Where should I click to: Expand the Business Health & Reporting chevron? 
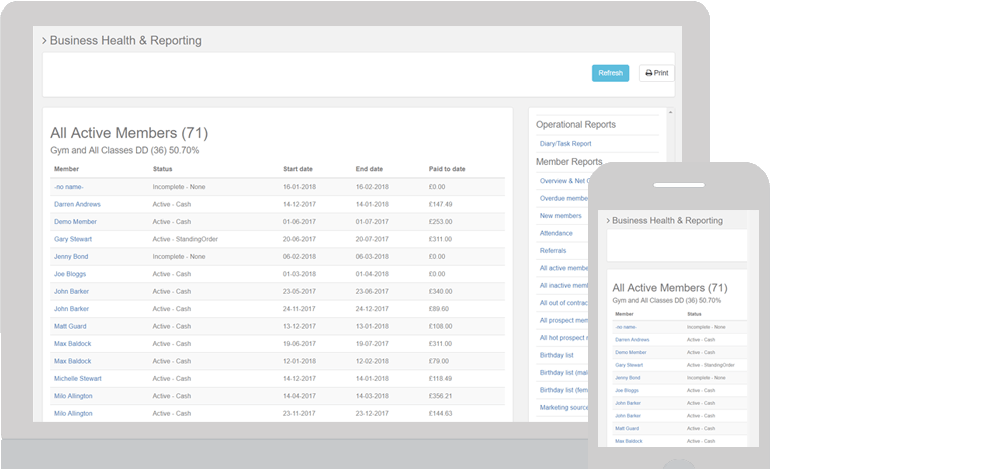tap(45, 41)
